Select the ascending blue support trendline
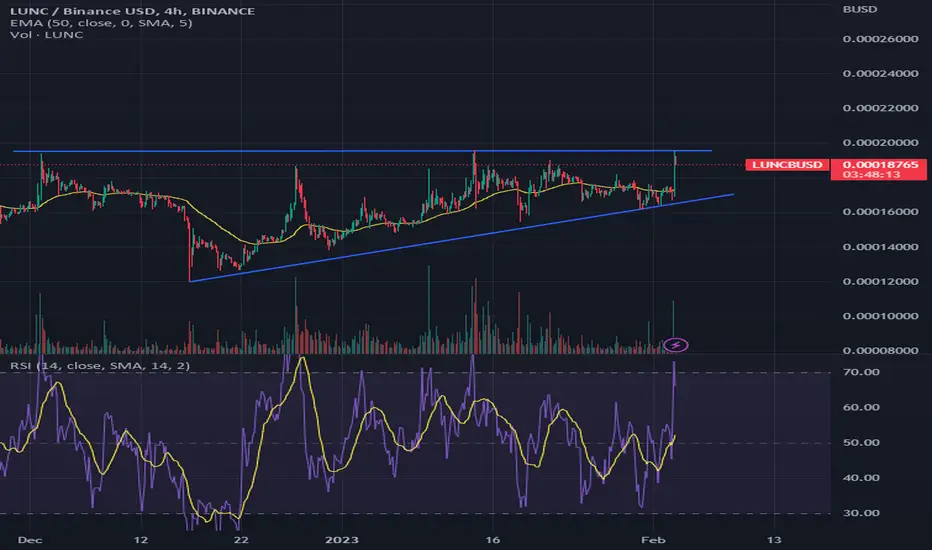The image size is (932, 550). [462, 238]
